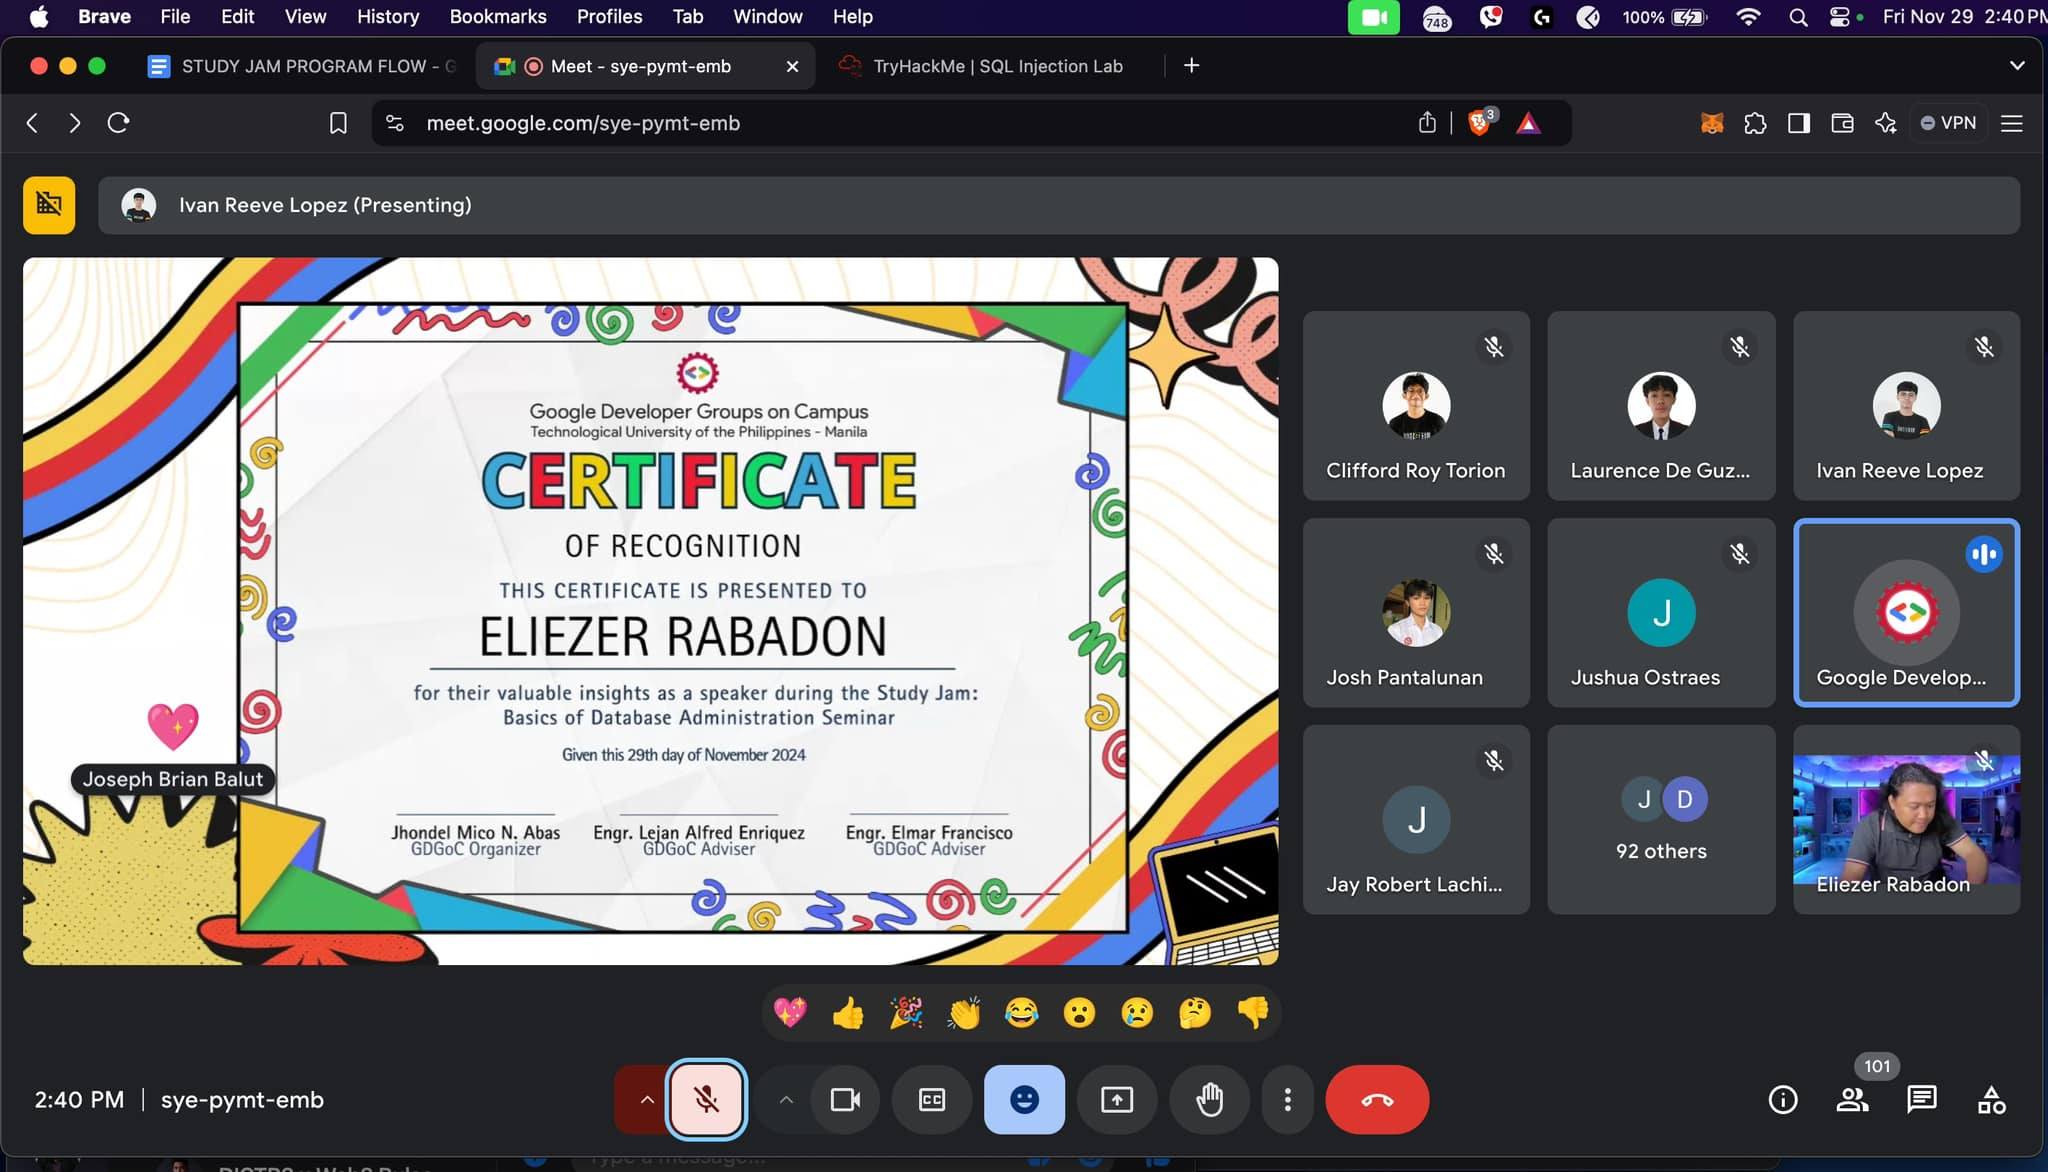Select Clifford Roy Torion participant tile
The height and width of the screenshot is (1172, 2048).
pyautogui.click(x=1416, y=405)
